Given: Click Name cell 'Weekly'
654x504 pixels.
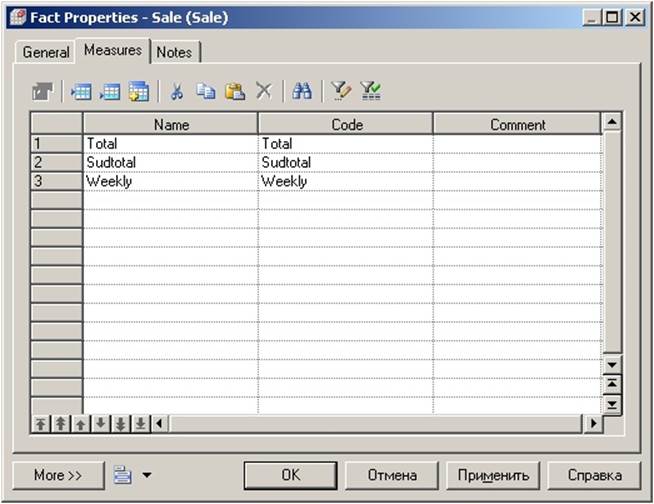Looking at the screenshot, I should click(171, 181).
